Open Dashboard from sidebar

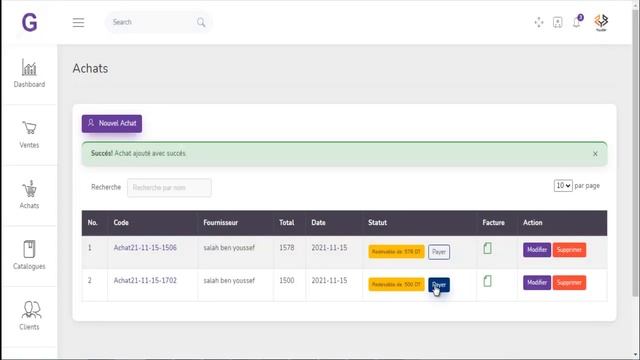(x=29, y=74)
